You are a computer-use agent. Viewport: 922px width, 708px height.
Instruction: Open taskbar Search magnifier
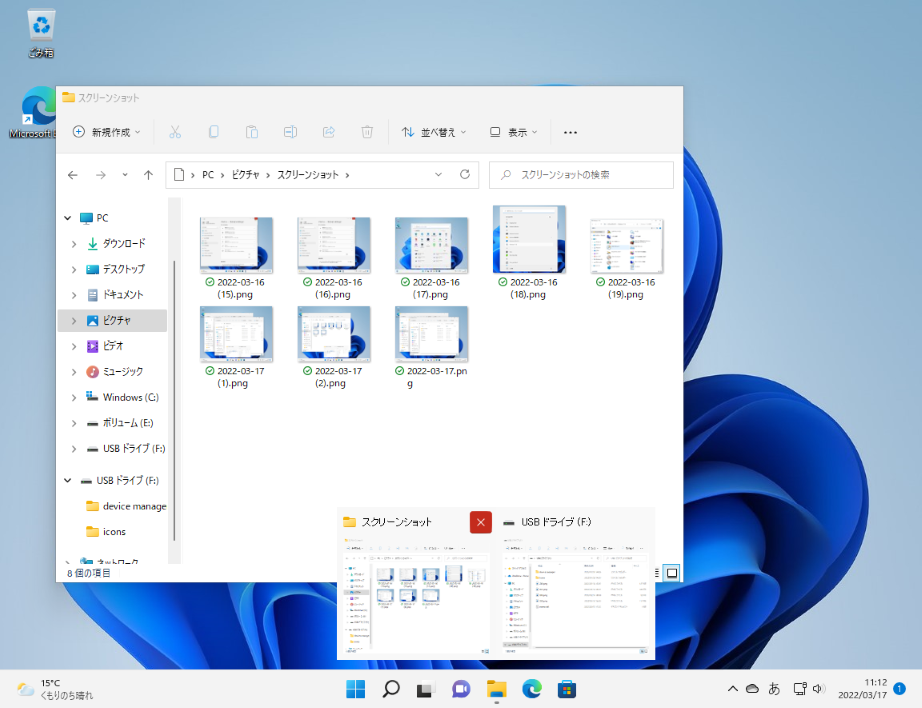coord(390,689)
